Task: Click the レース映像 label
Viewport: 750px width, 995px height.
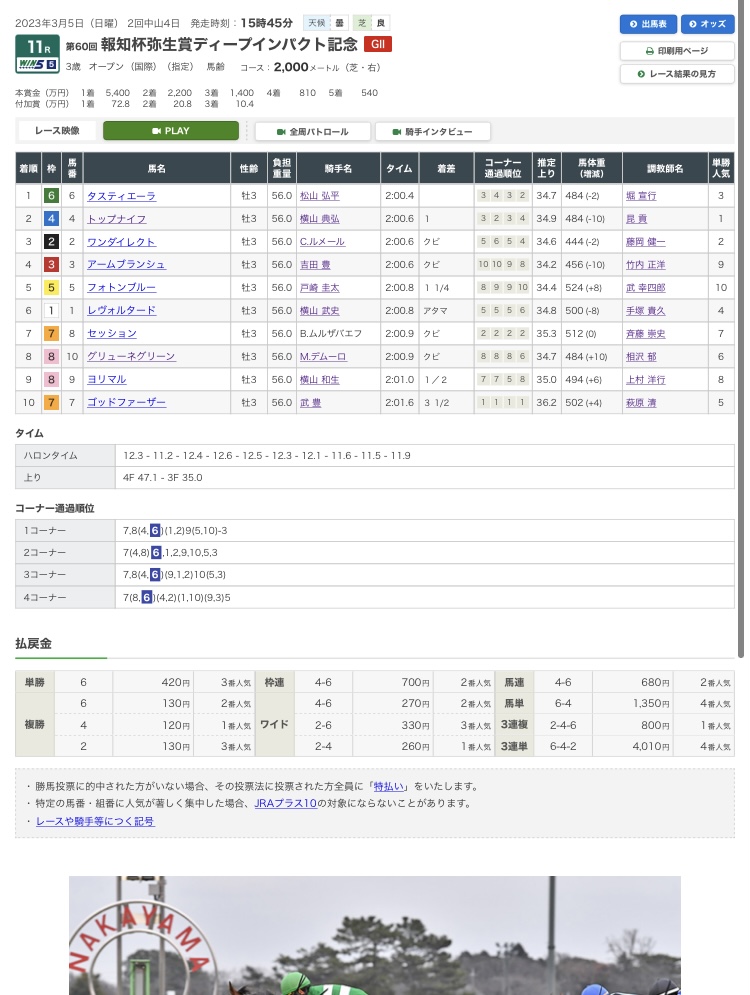Action: (57, 131)
